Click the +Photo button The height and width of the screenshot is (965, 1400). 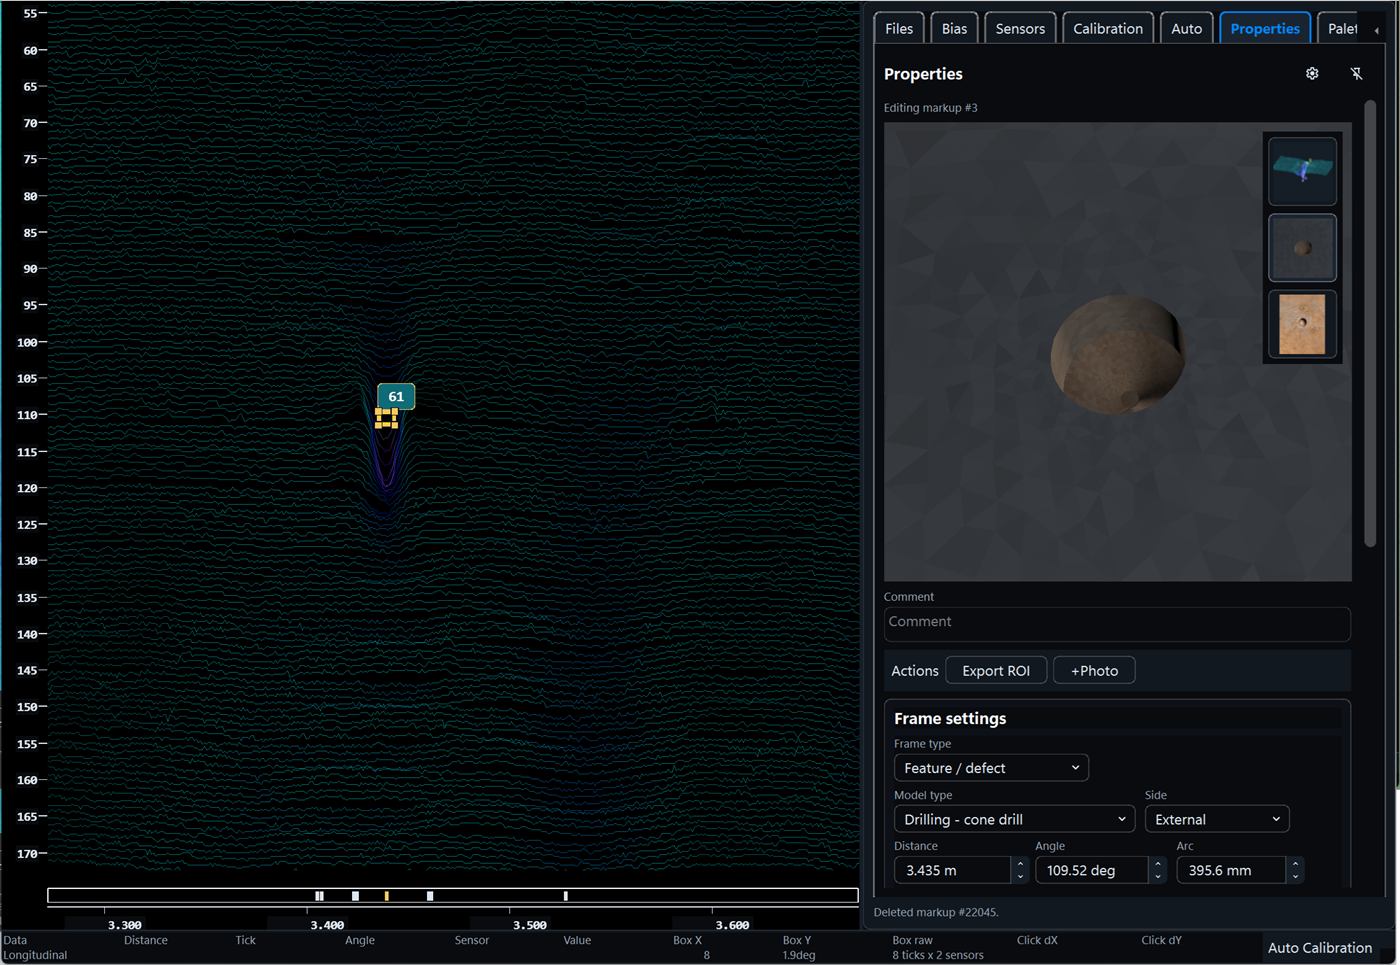click(1094, 670)
